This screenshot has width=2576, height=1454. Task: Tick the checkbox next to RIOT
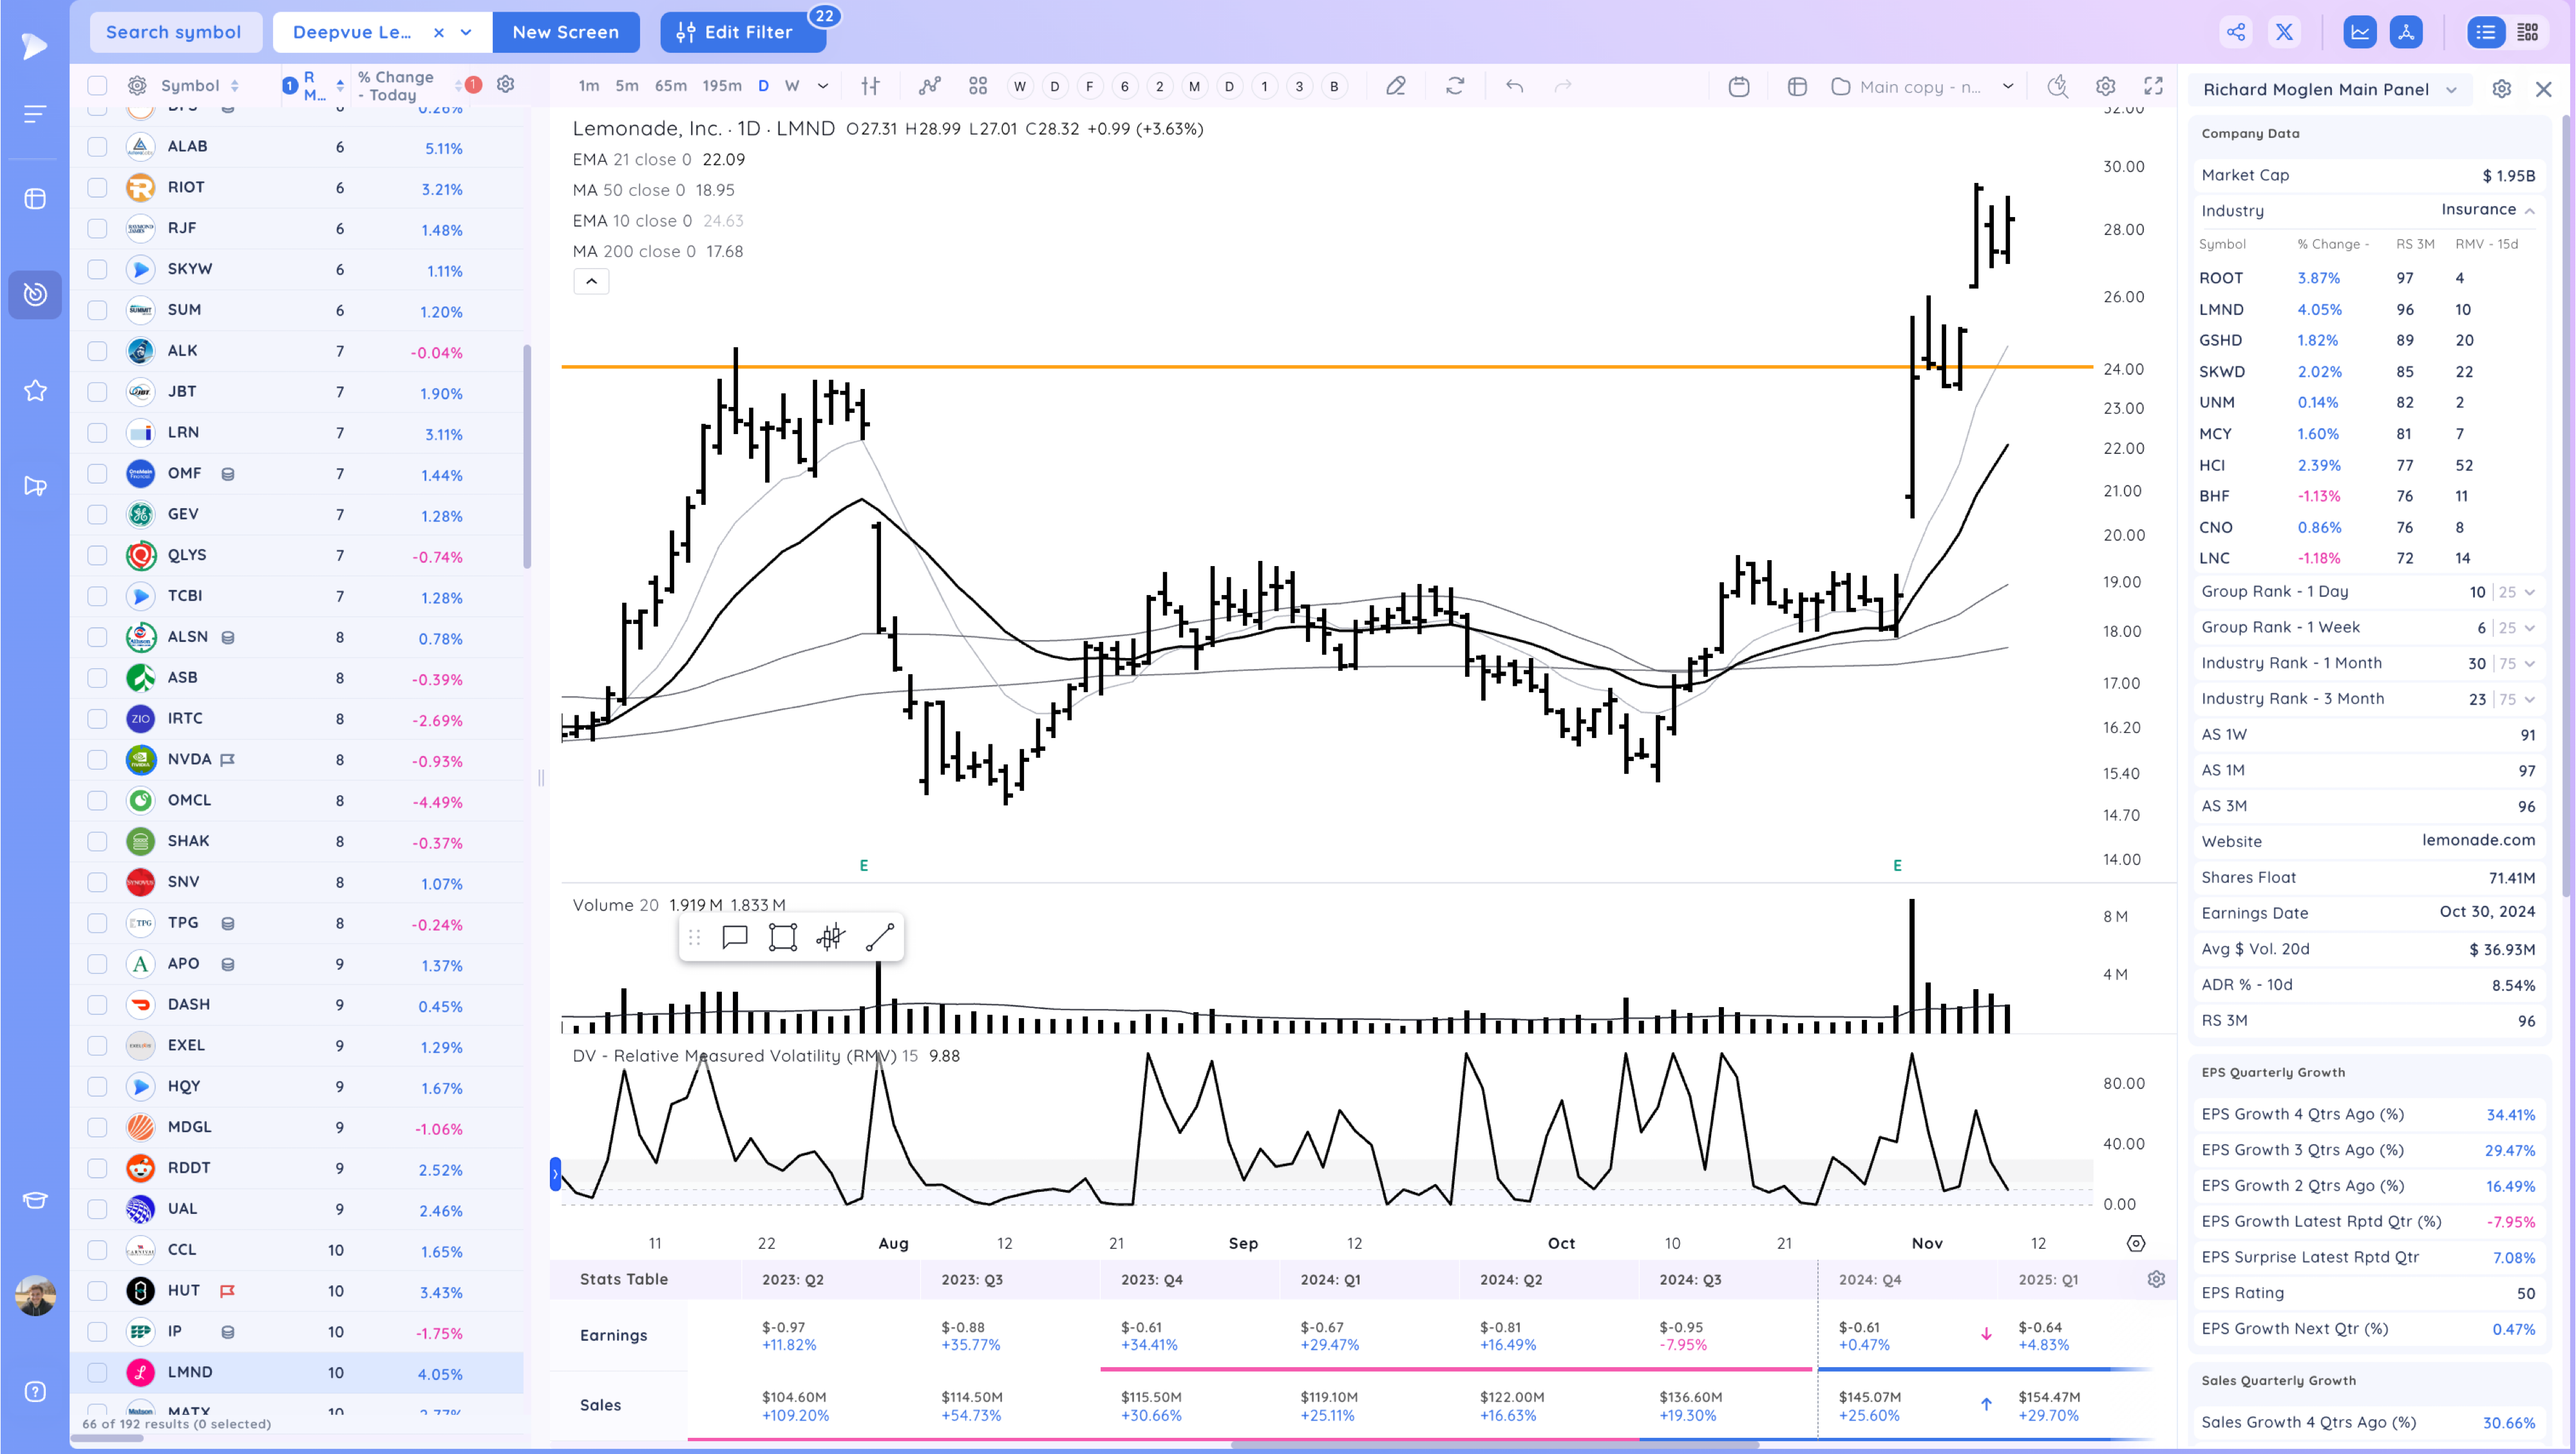point(97,188)
